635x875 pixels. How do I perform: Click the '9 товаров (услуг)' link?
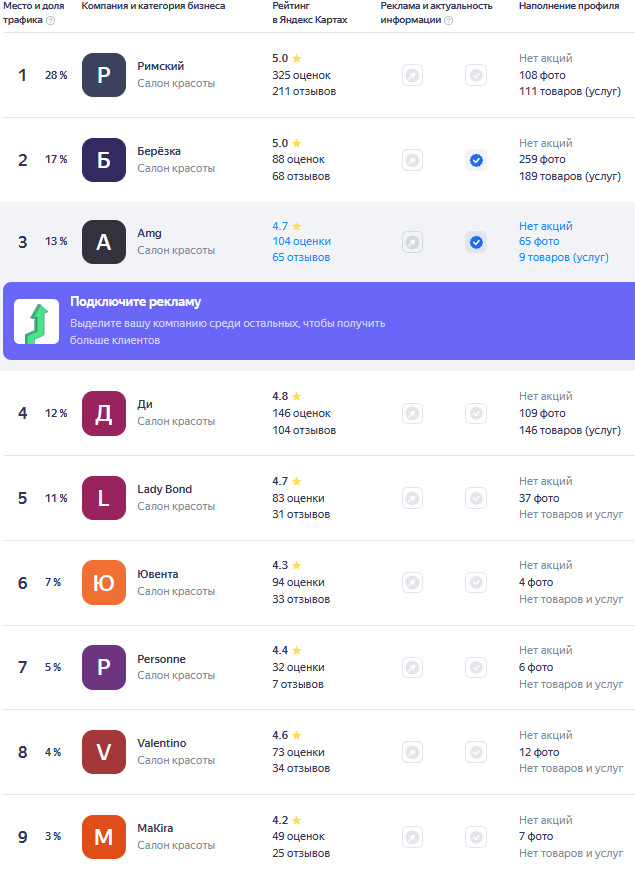[564, 257]
